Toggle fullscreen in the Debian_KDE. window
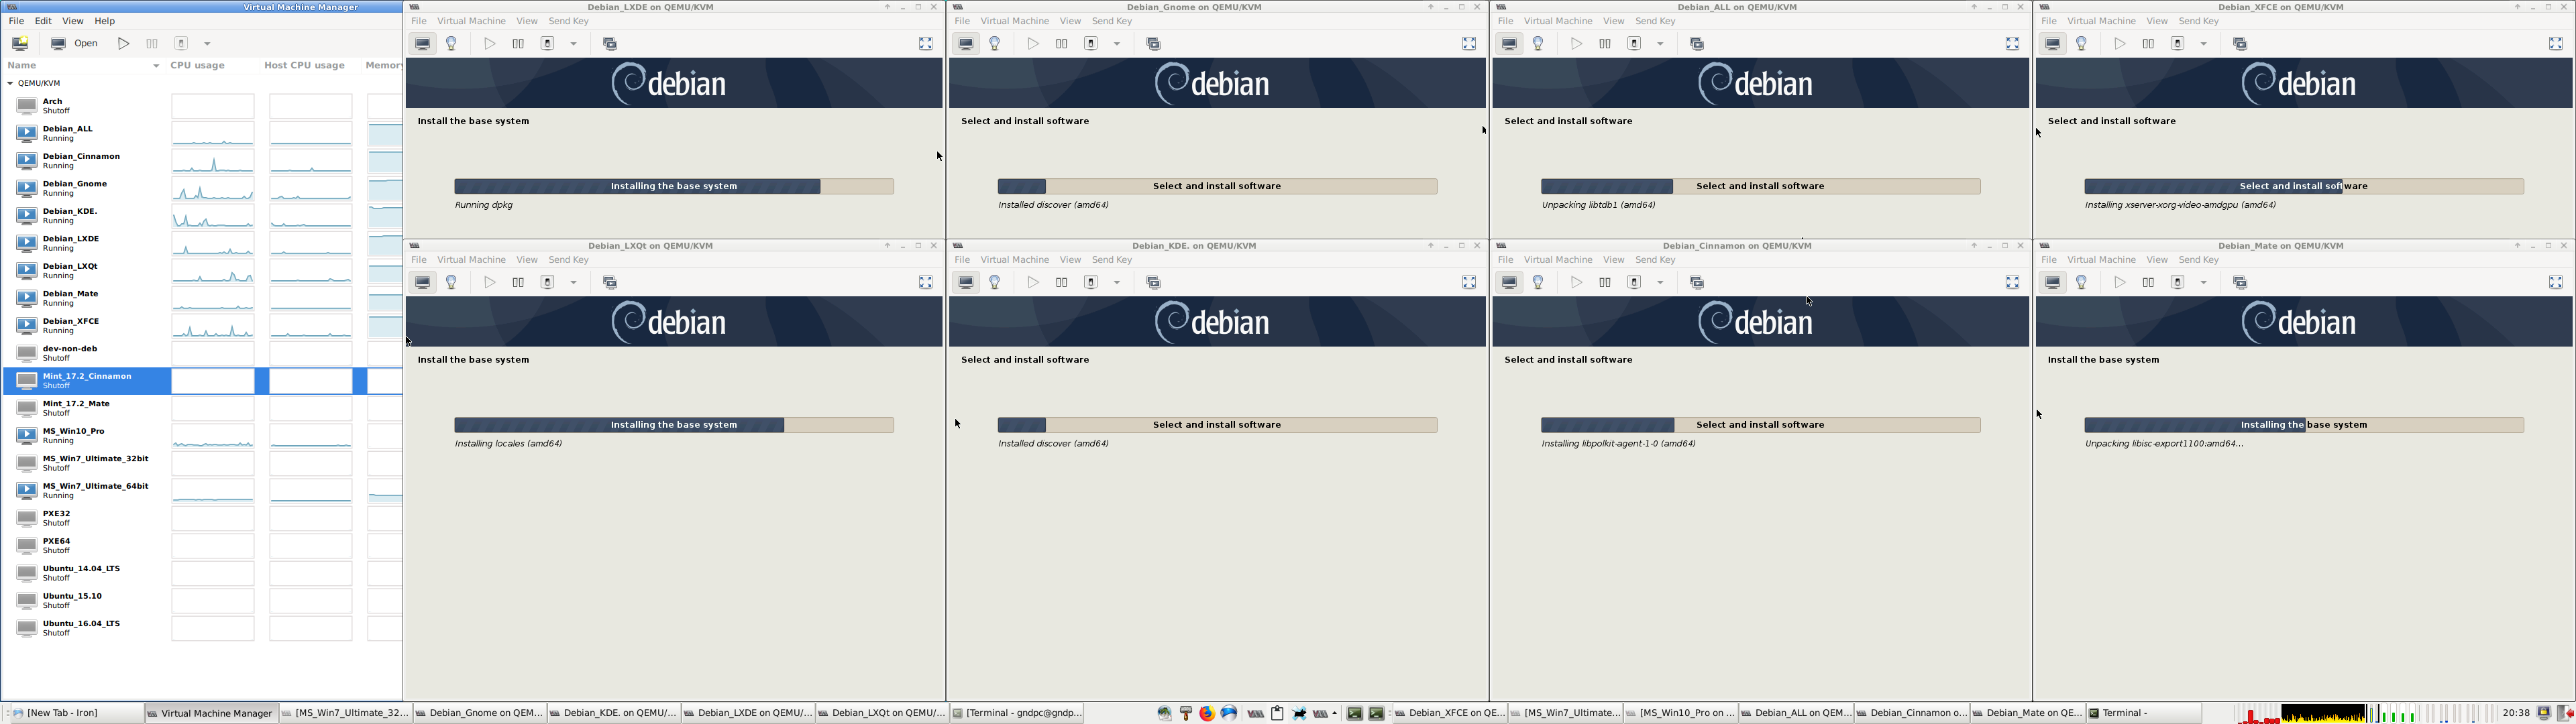 (x=1469, y=282)
